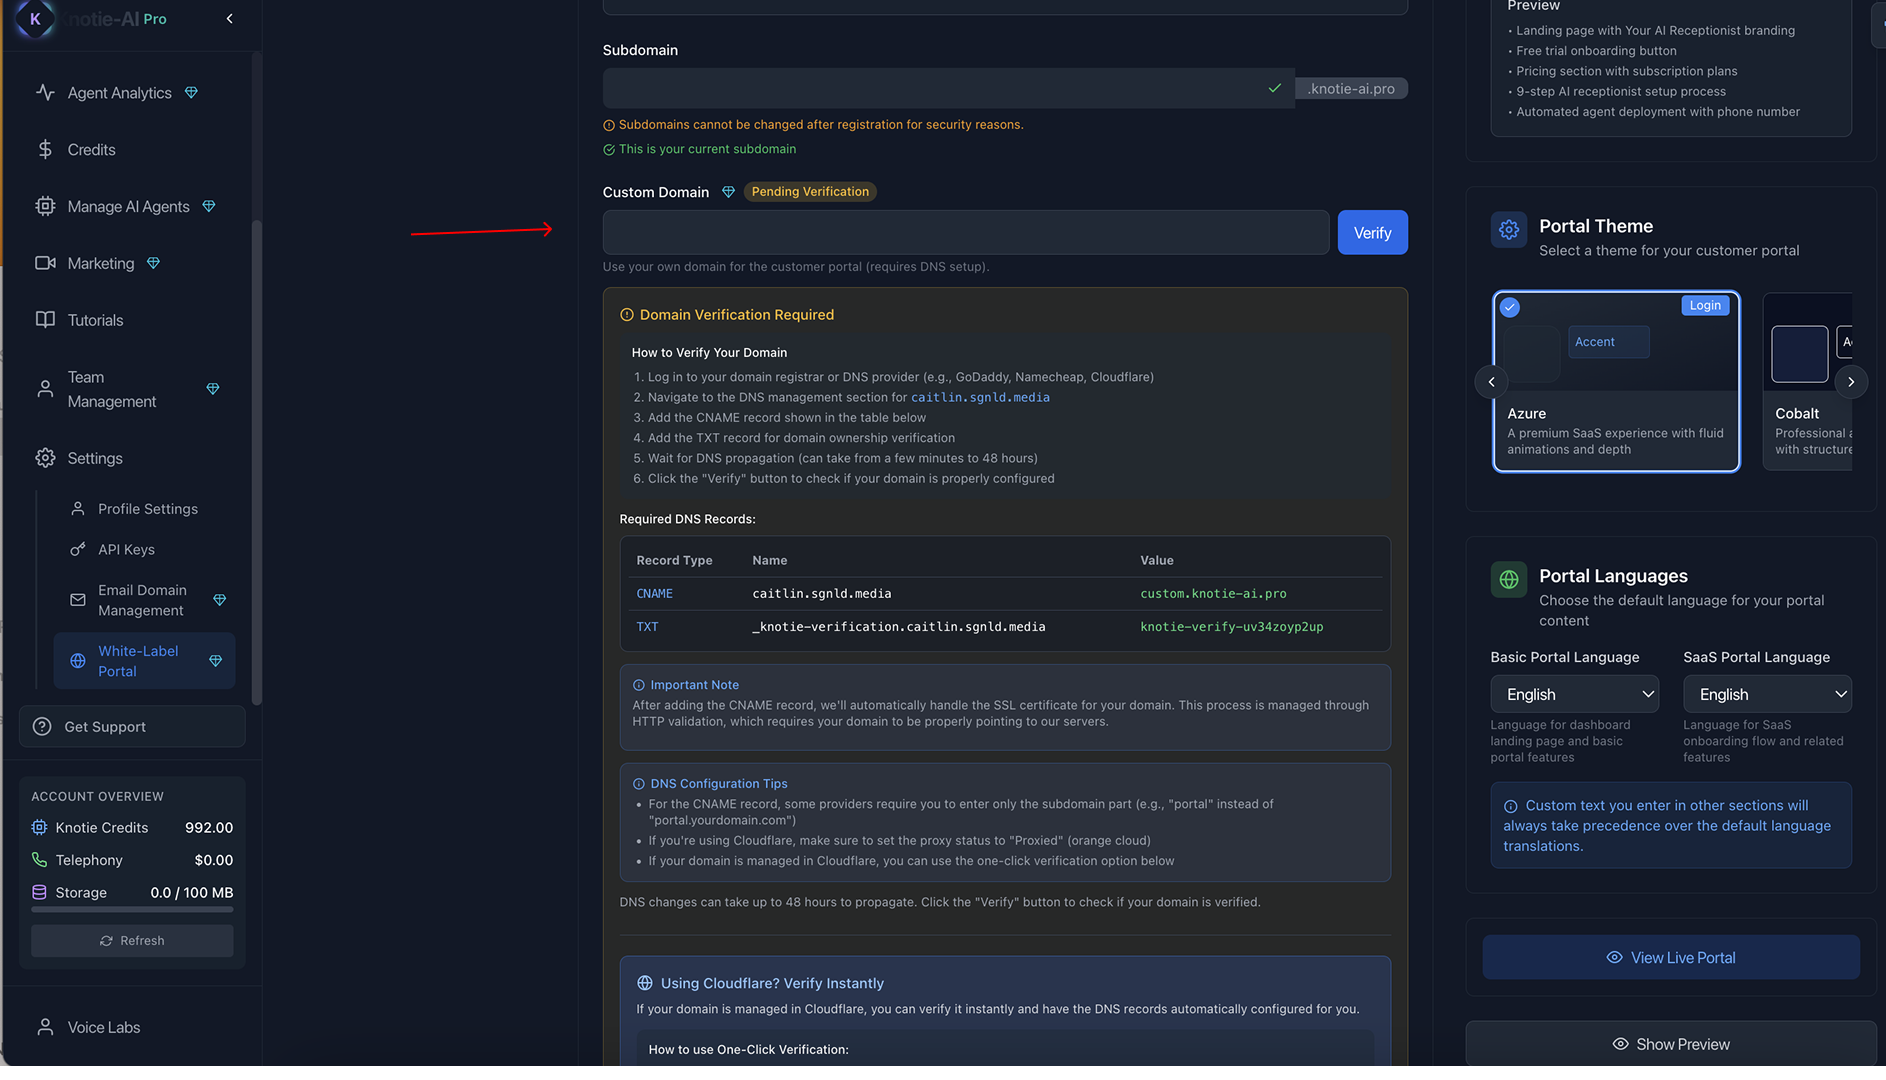
Task: Select the Azure portal theme card
Action: coord(1616,382)
